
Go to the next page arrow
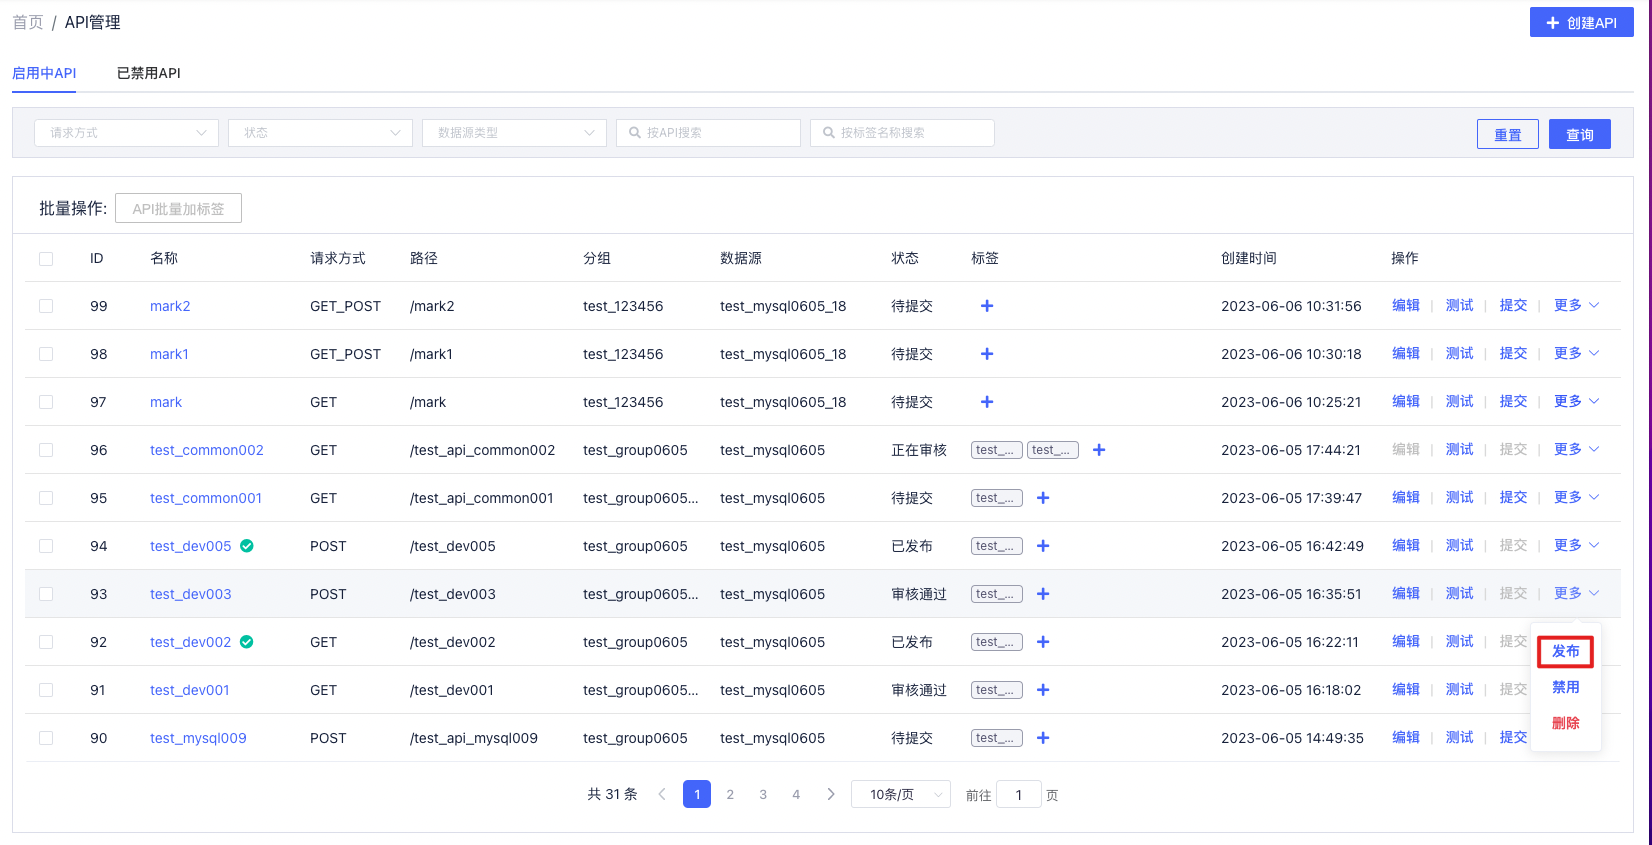831,794
